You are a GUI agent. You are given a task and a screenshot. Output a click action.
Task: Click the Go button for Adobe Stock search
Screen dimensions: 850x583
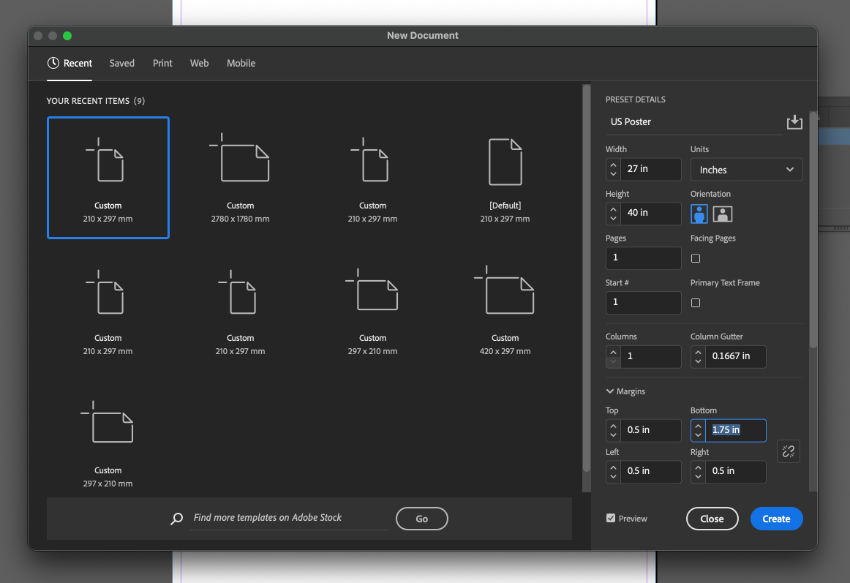pyautogui.click(x=422, y=518)
